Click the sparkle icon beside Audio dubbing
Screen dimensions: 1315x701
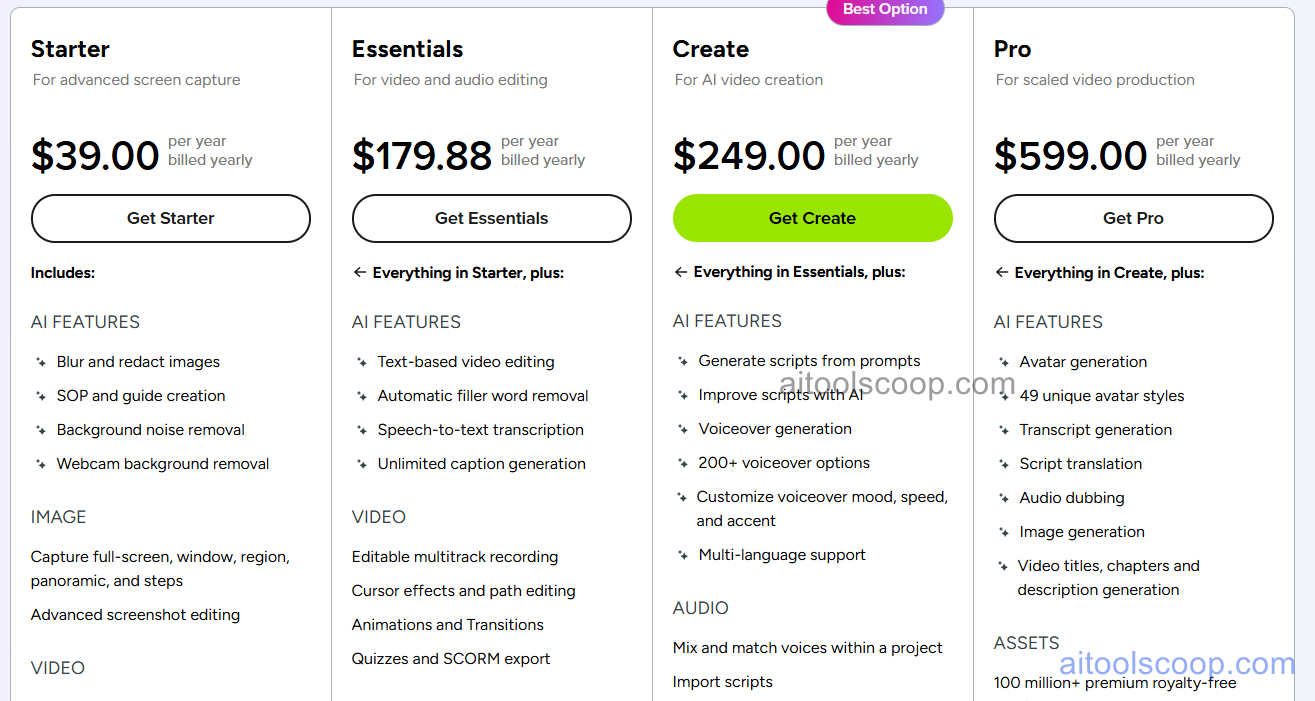click(1005, 497)
